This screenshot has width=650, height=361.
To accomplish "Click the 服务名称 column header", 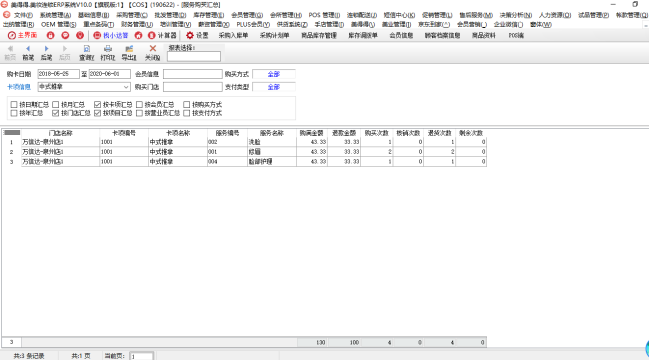I will tap(272, 133).
